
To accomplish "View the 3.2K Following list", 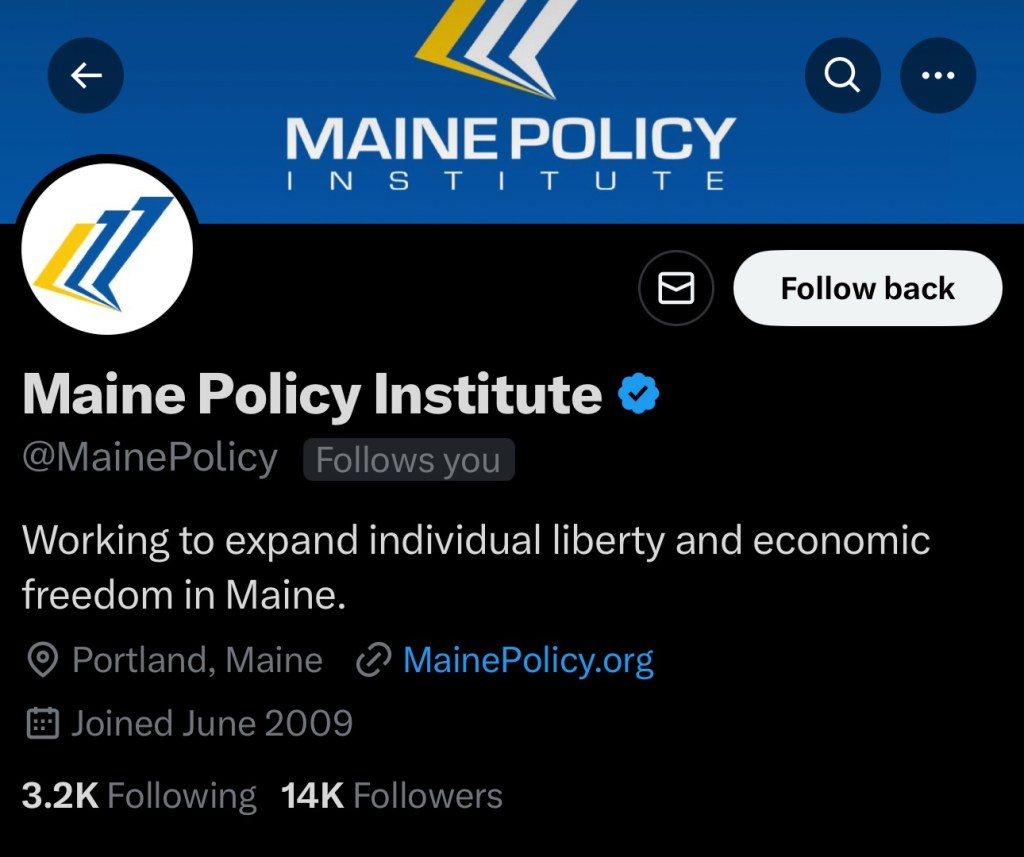I will click(139, 796).
